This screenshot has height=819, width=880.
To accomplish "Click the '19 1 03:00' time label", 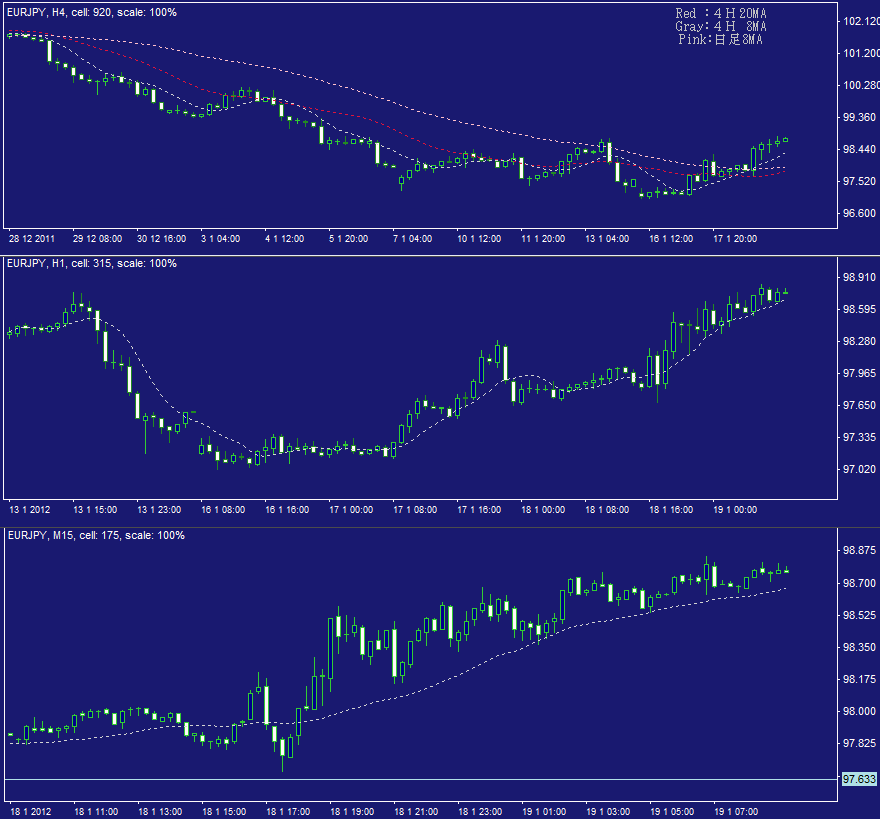I will (x=608, y=812).
